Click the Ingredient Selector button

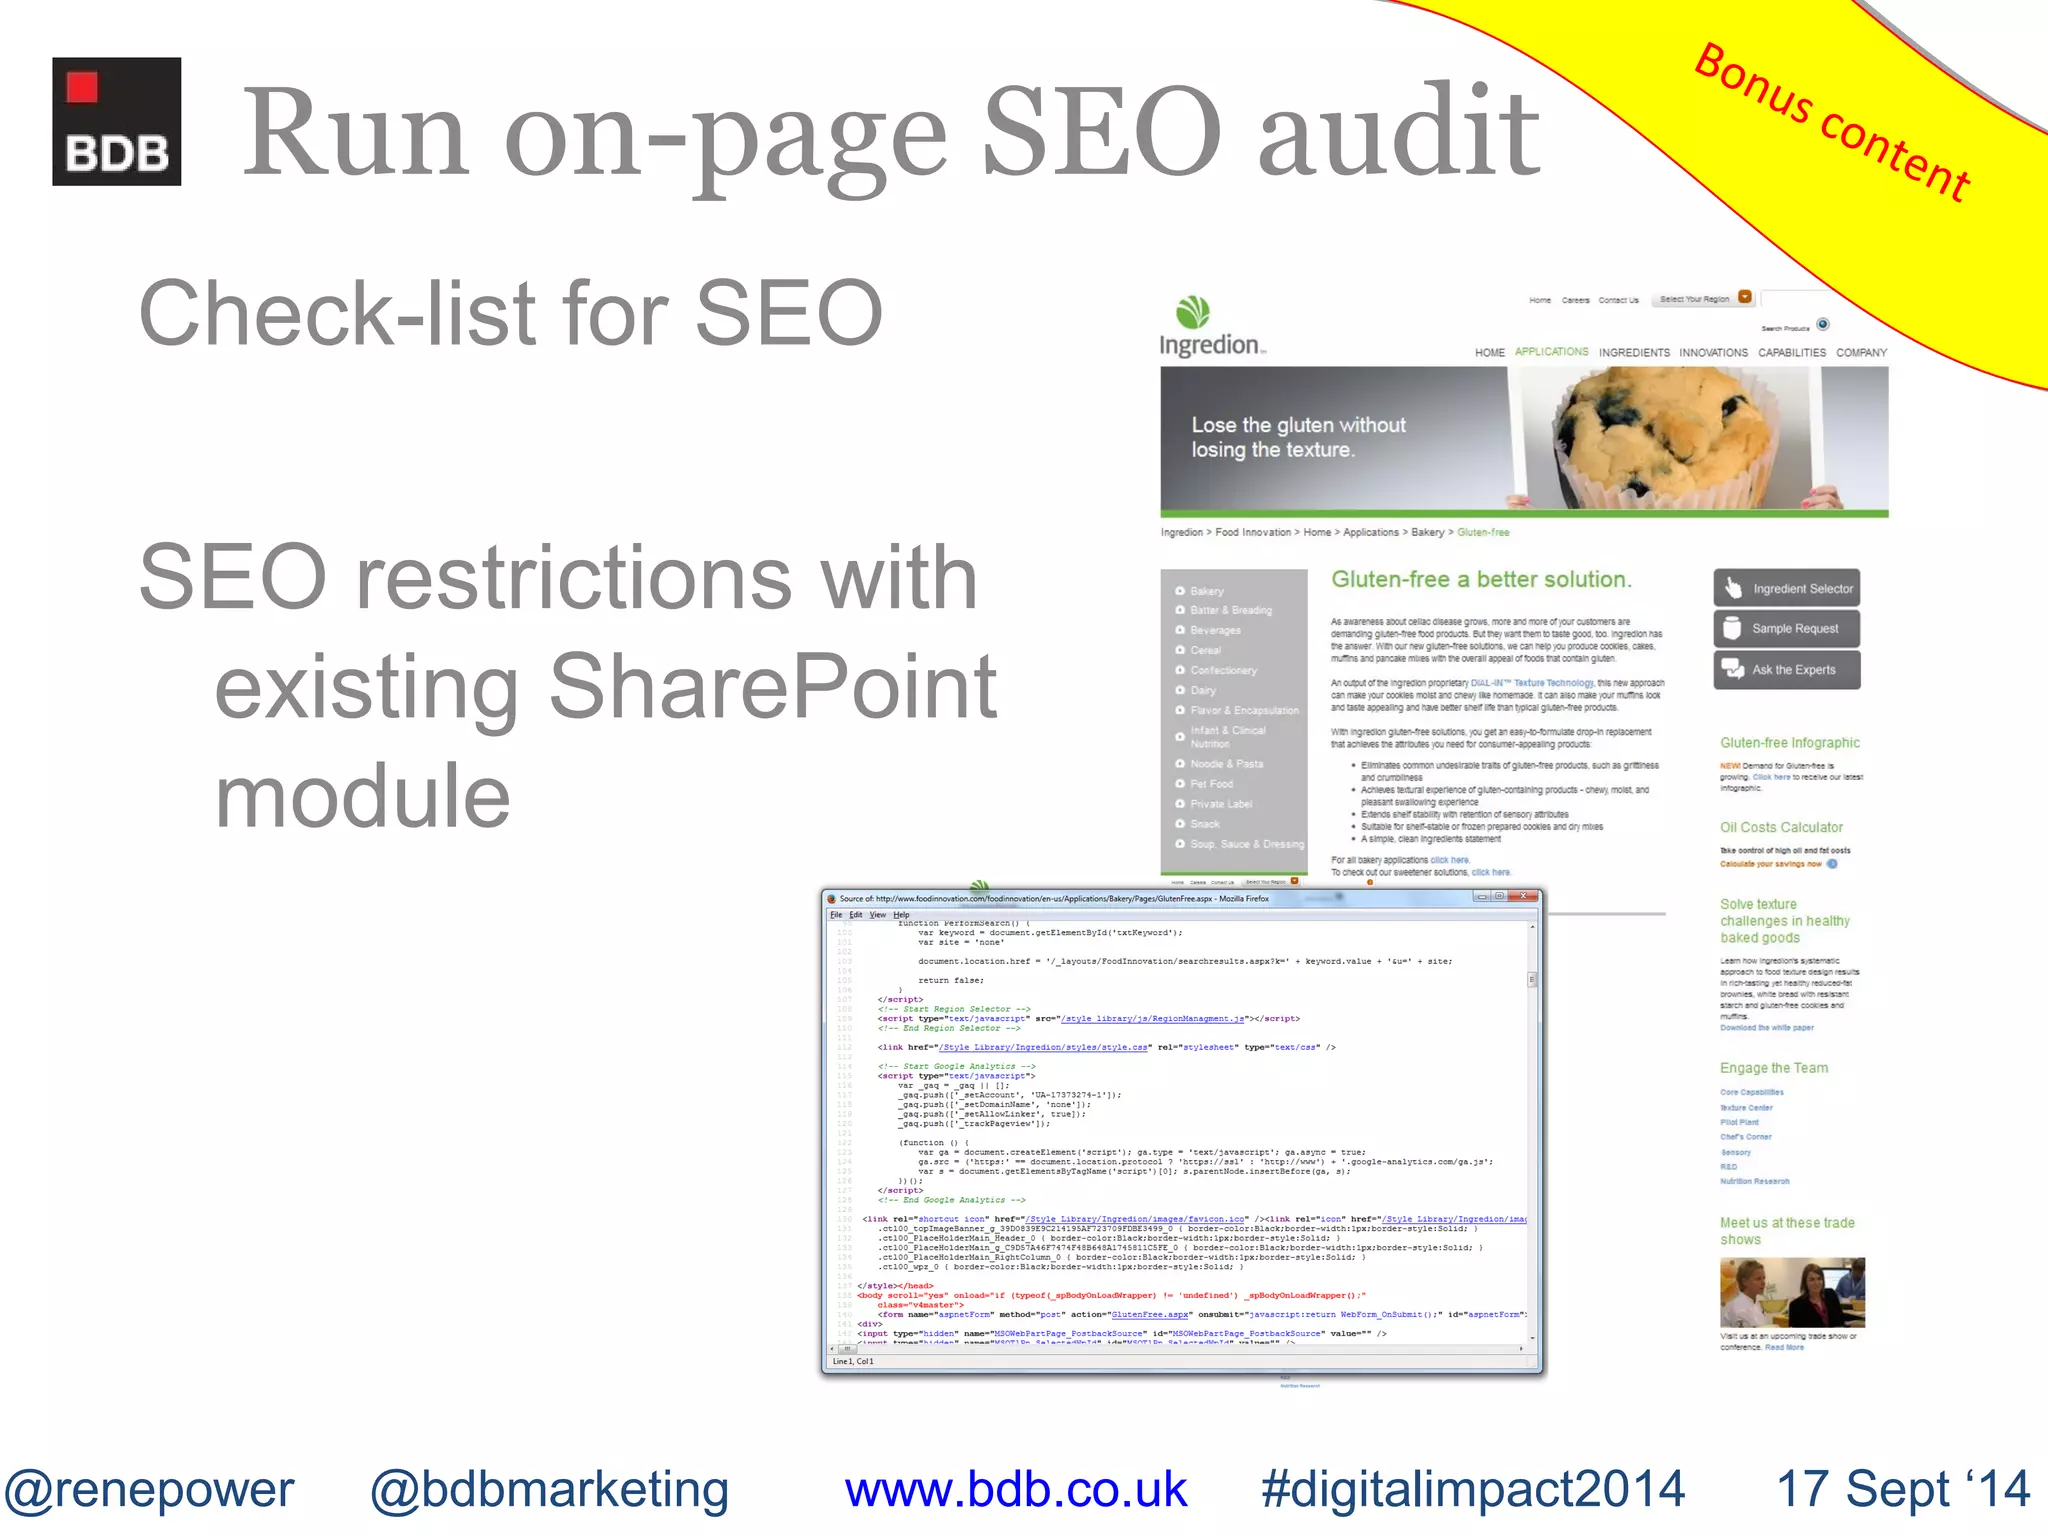1787,588
